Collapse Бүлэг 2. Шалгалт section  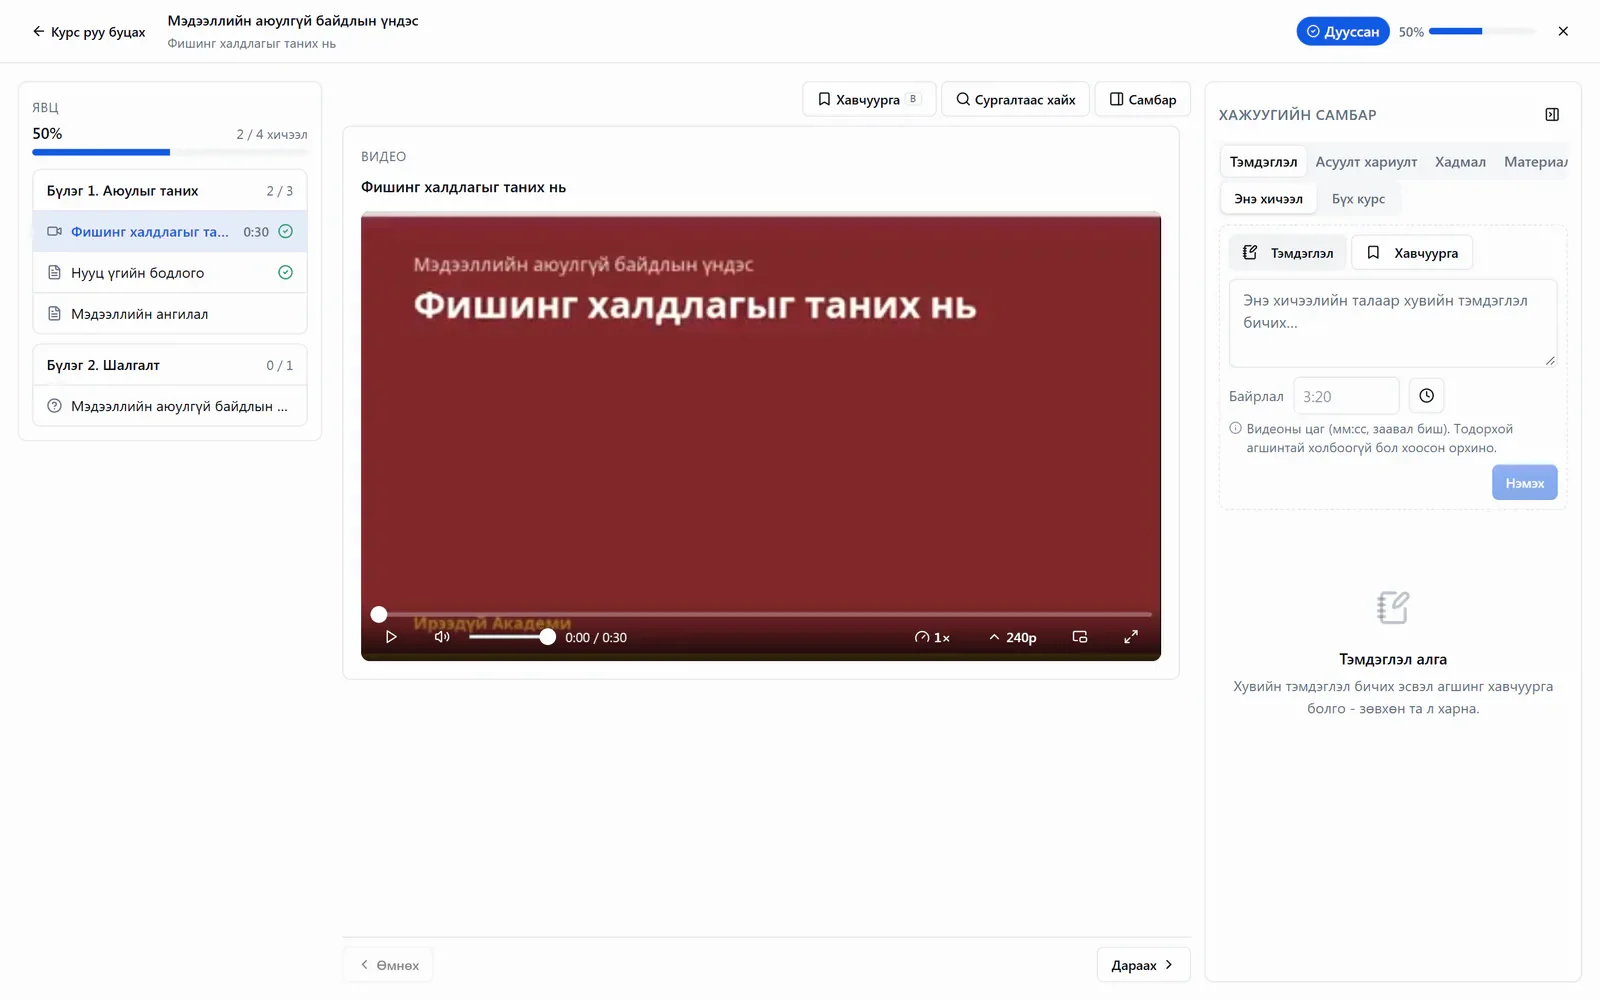(170, 365)
